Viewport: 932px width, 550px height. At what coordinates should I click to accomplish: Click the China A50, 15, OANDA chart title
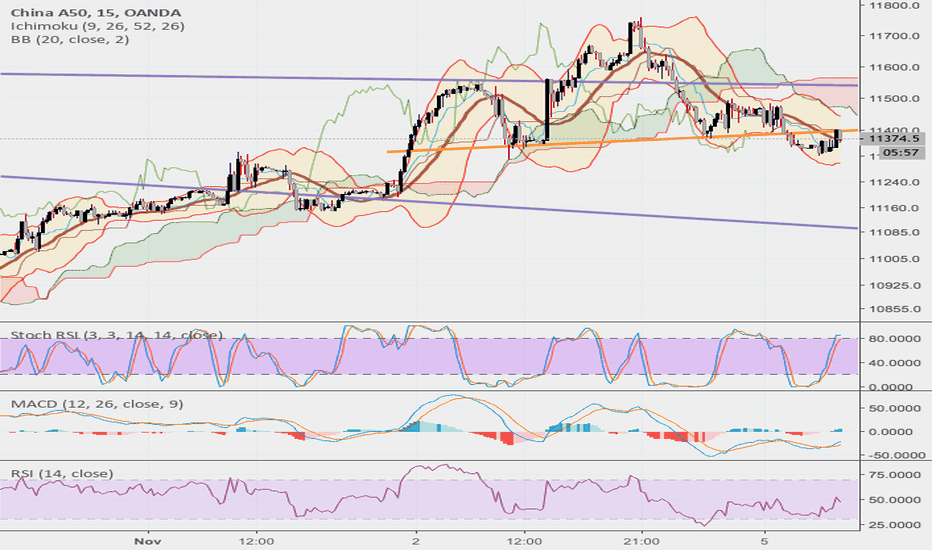click(96, 12)
